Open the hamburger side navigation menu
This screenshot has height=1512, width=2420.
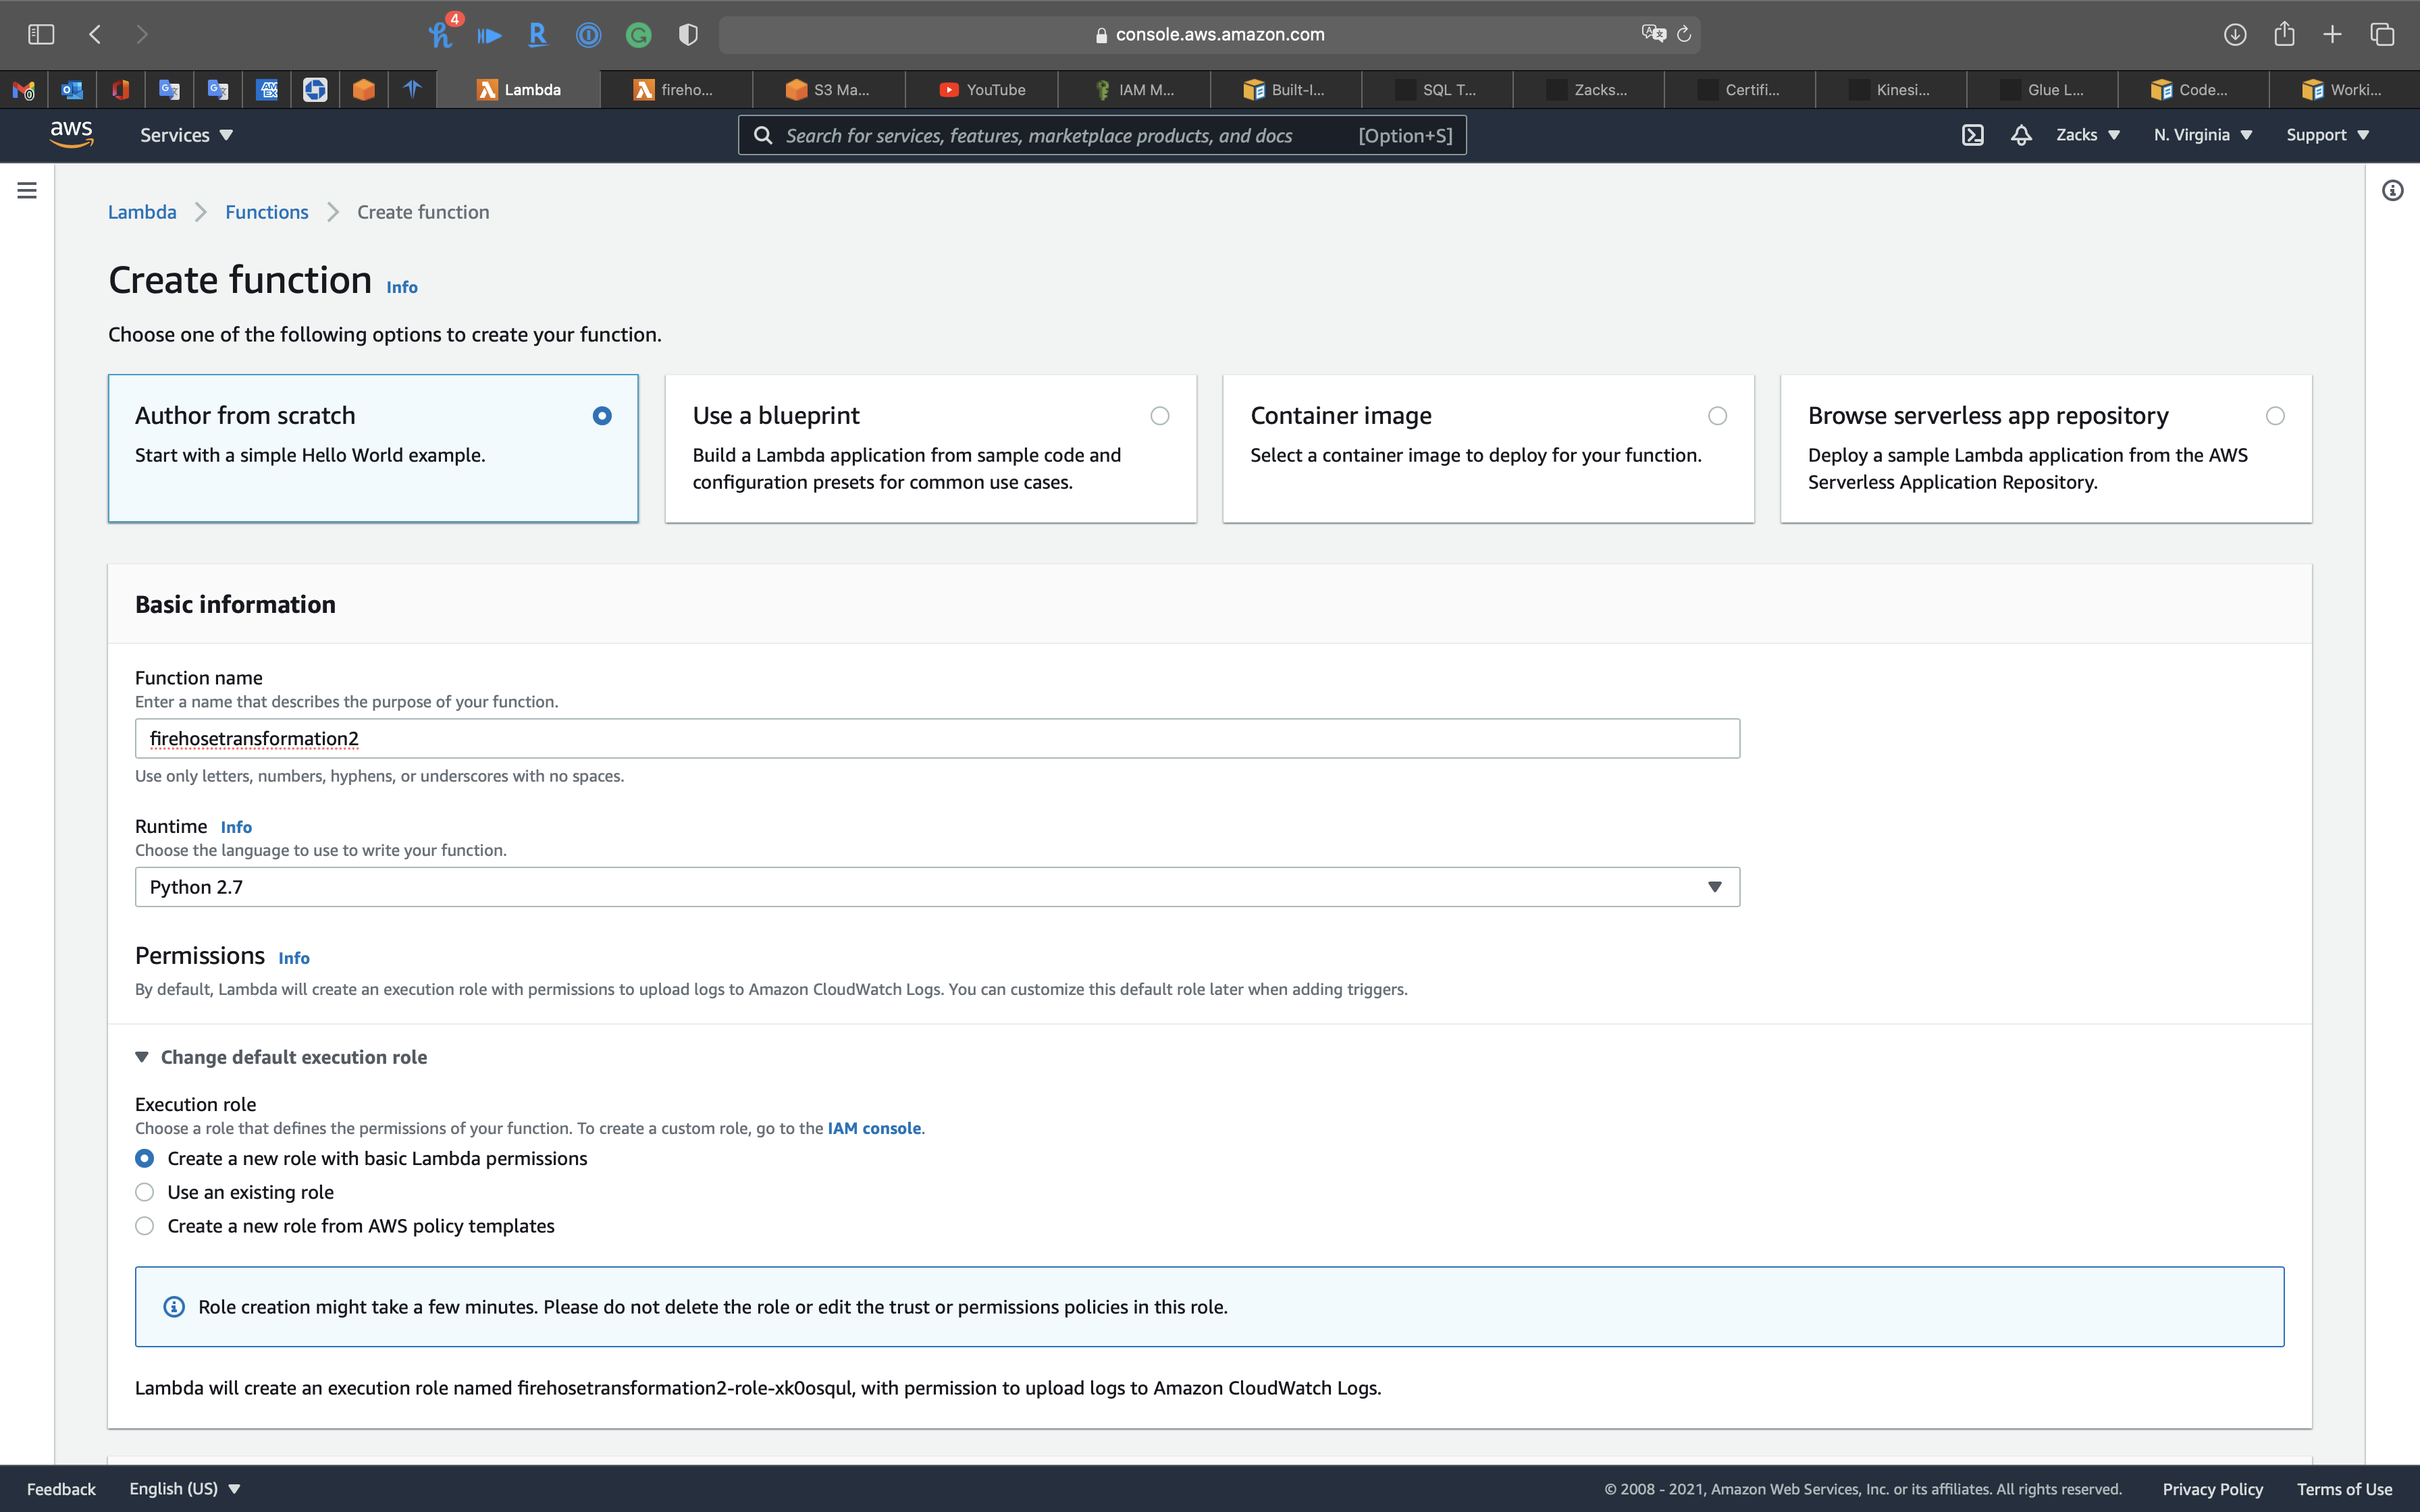coord(27,190)
